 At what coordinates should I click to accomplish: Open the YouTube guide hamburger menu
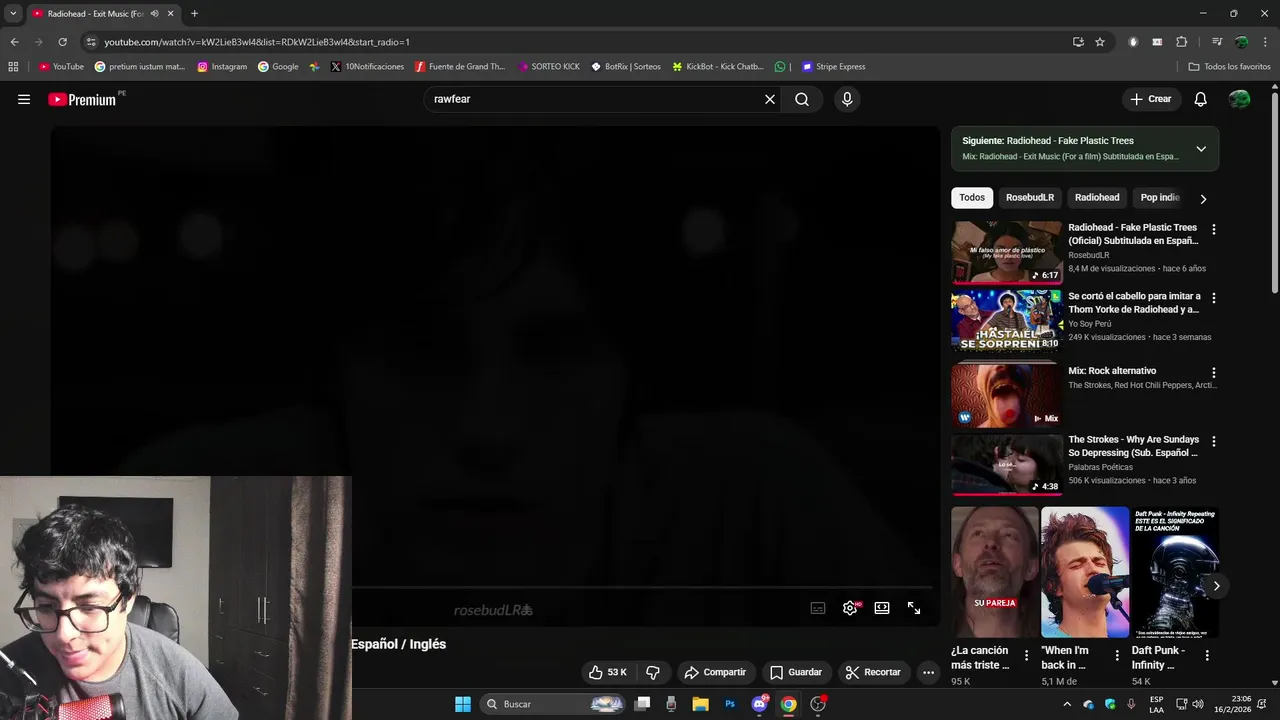point(24,99)
